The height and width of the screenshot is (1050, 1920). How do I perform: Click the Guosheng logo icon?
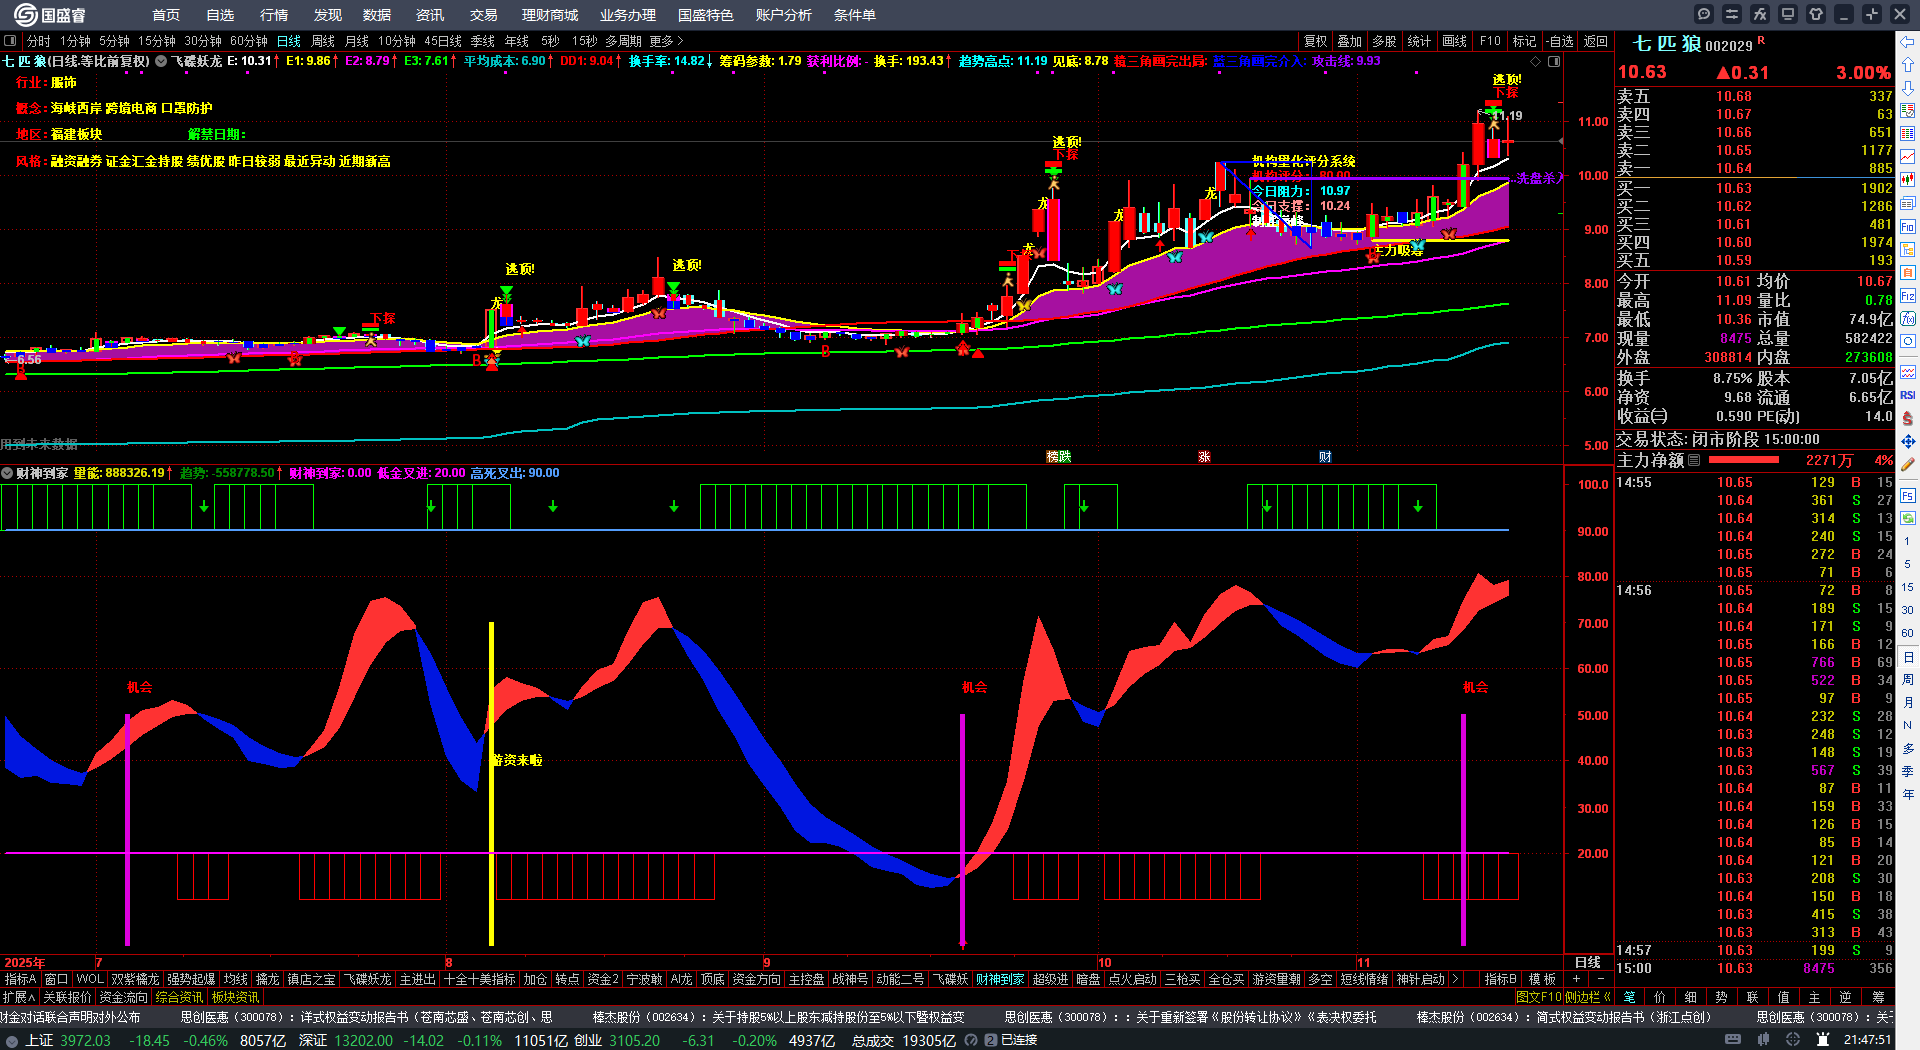tap(25, 14)
